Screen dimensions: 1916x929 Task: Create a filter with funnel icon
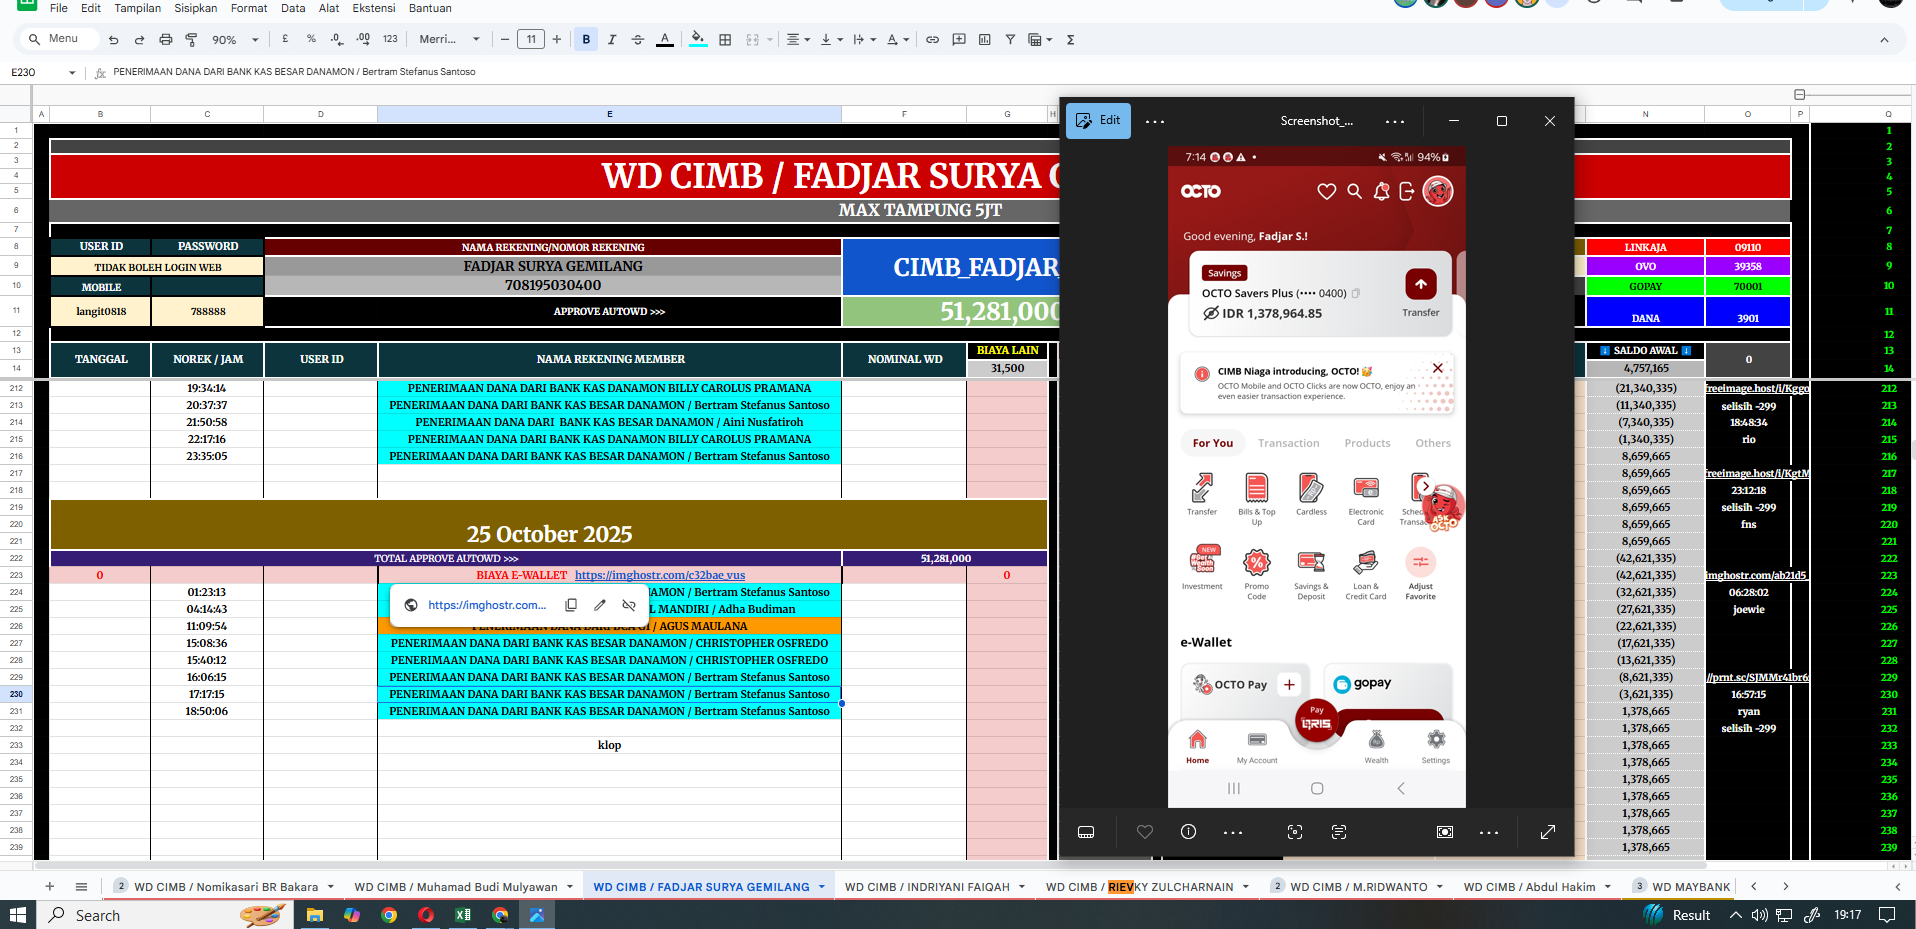pyautogui.click(x=1010, y=39)
